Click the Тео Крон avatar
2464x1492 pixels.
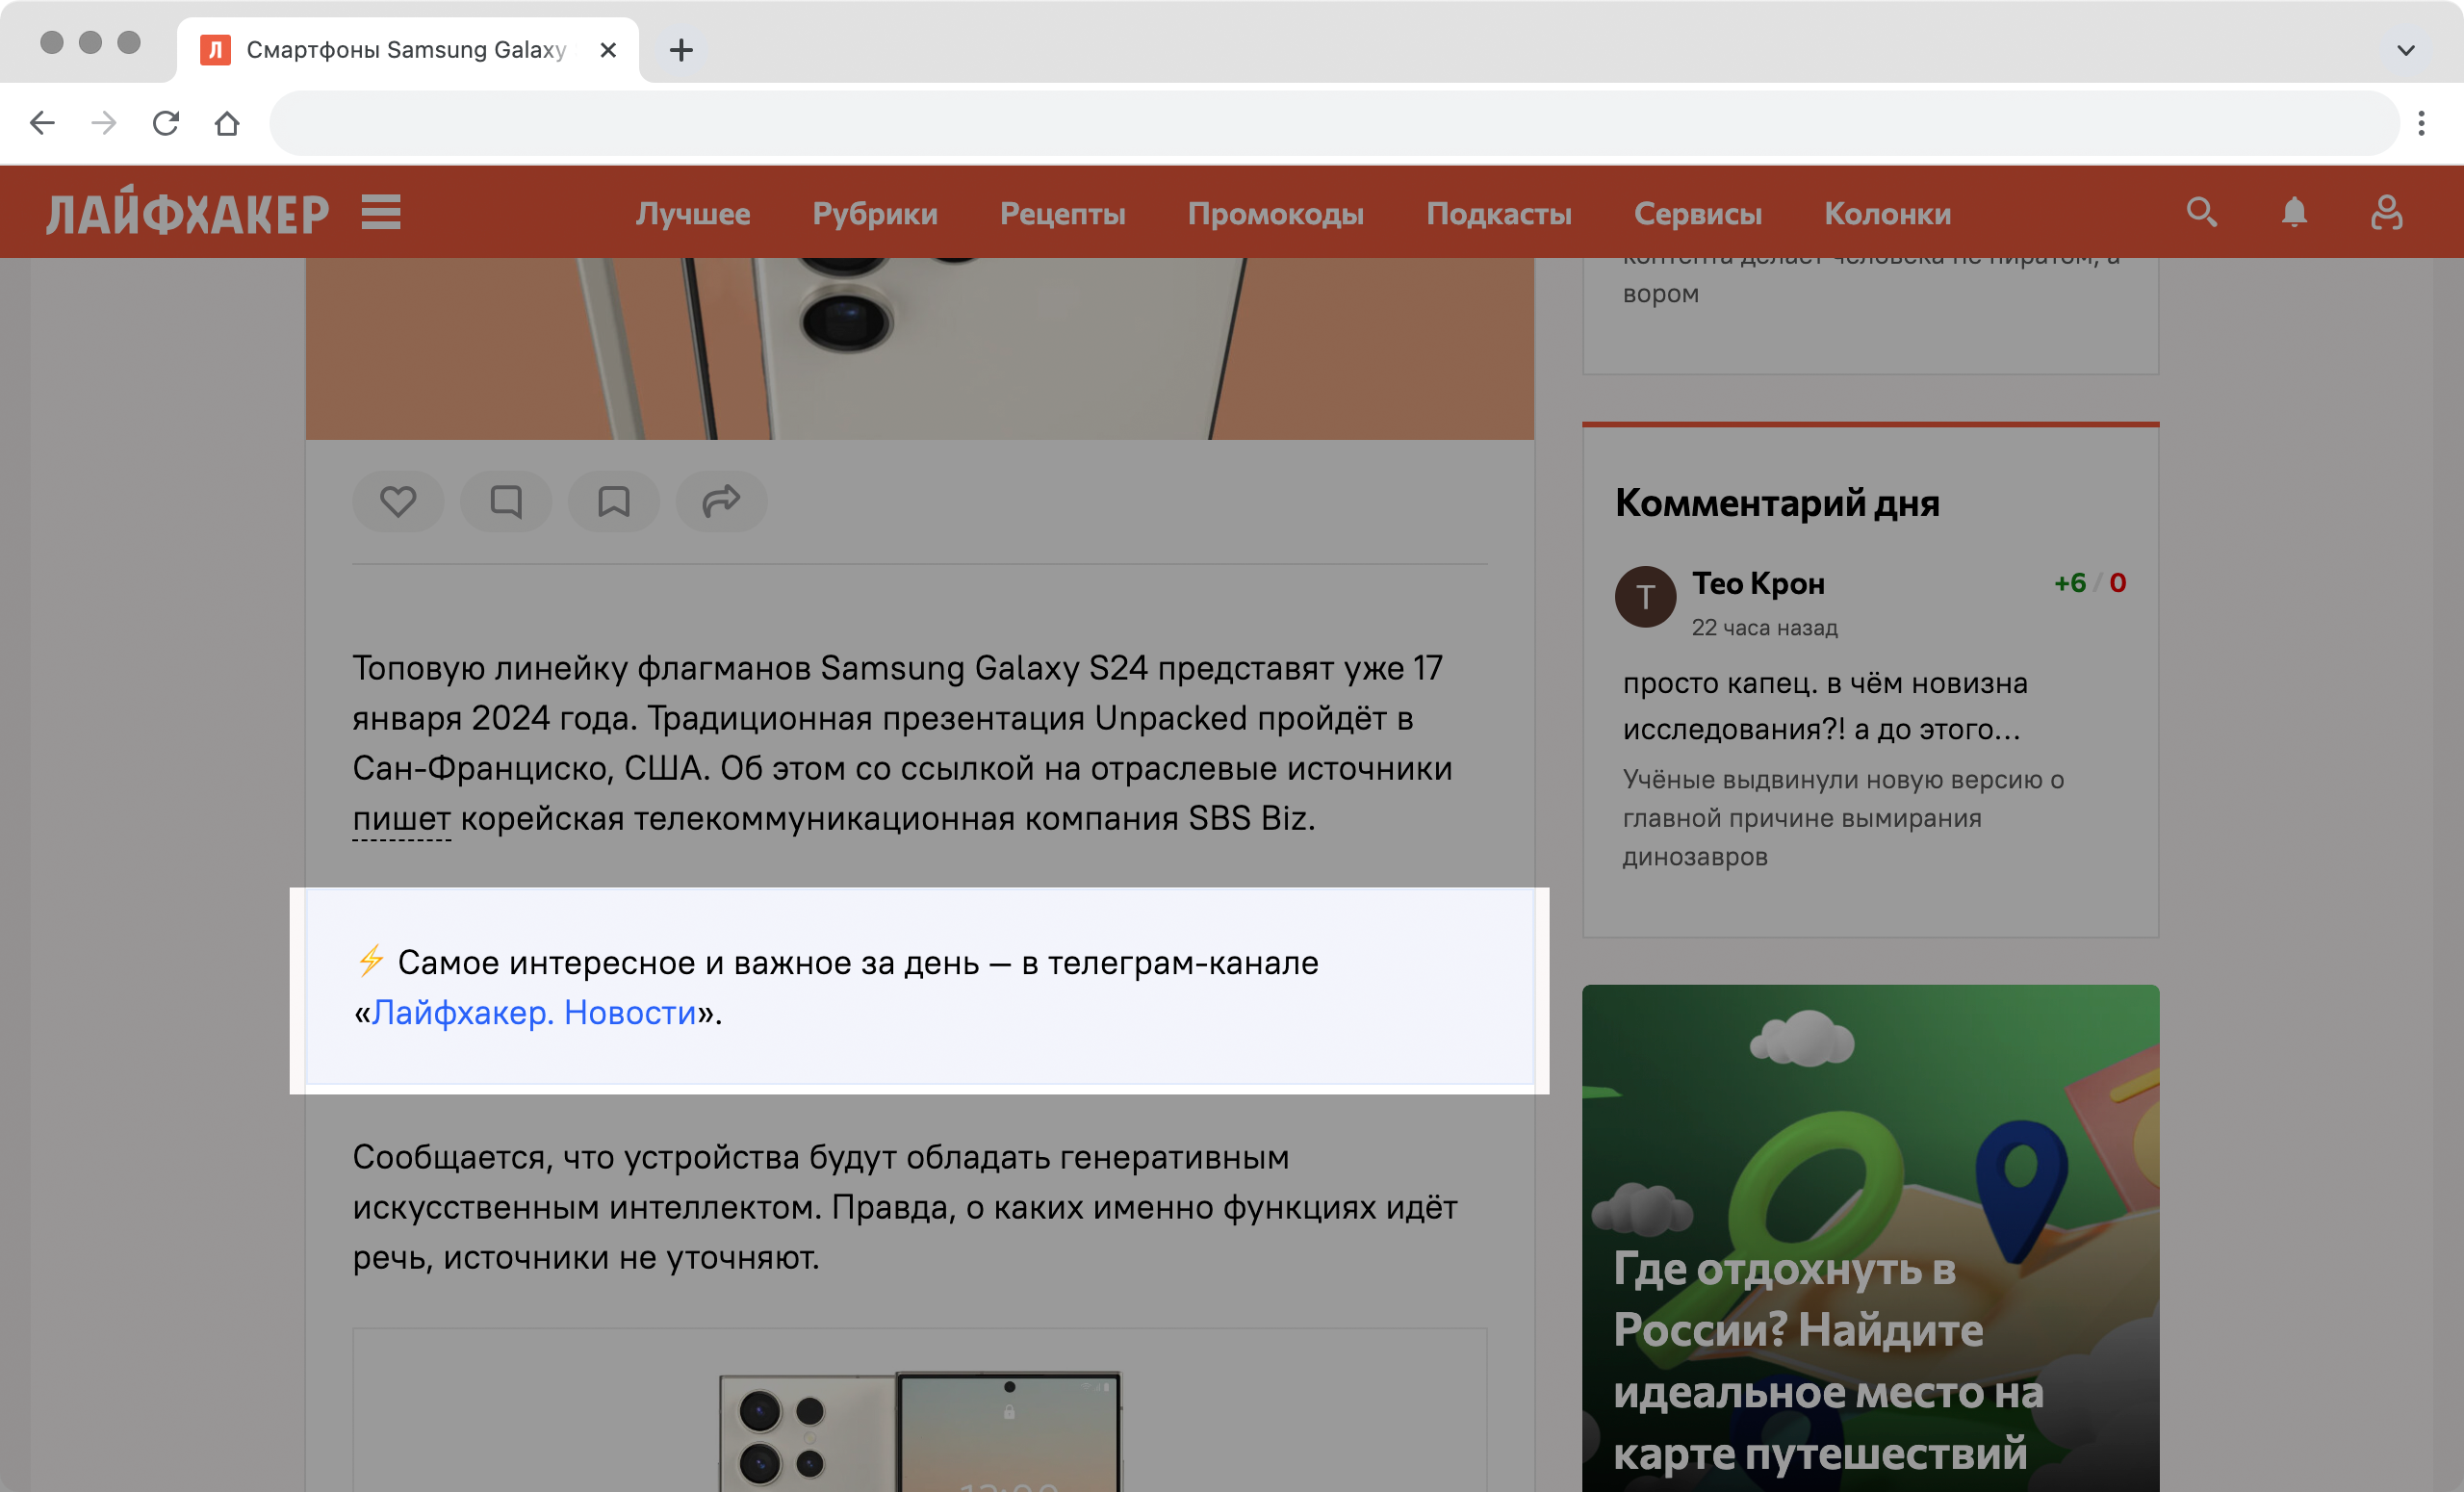click(x=1645, y=597)
